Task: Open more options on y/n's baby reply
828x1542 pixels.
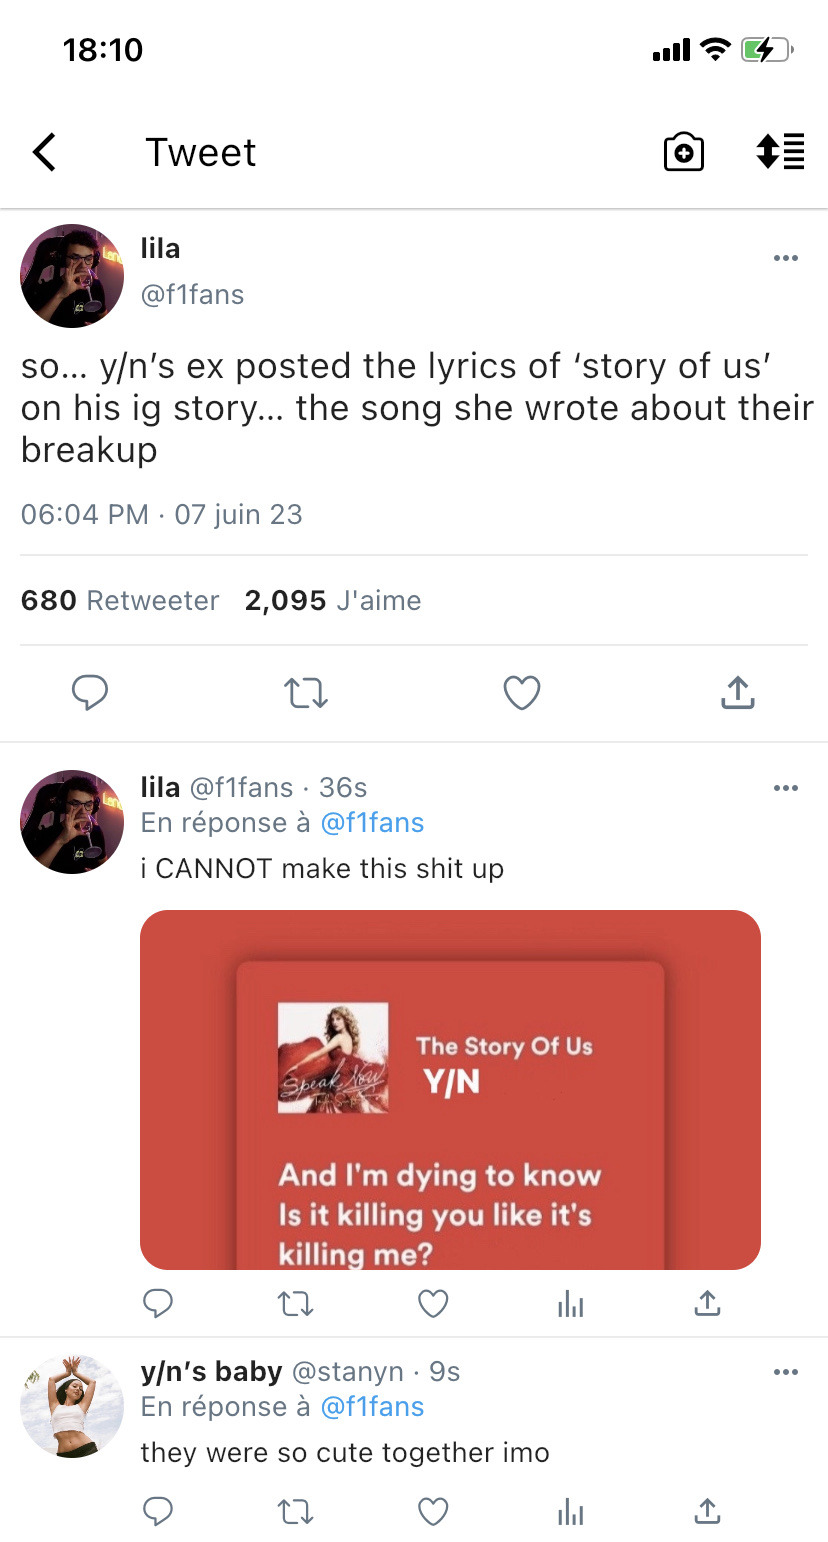Action: coord(786,1372)
